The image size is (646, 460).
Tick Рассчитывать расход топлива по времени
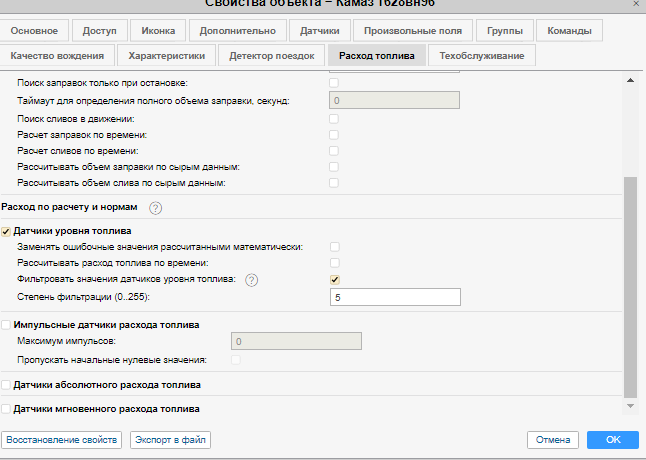click(x=335, y=262)
